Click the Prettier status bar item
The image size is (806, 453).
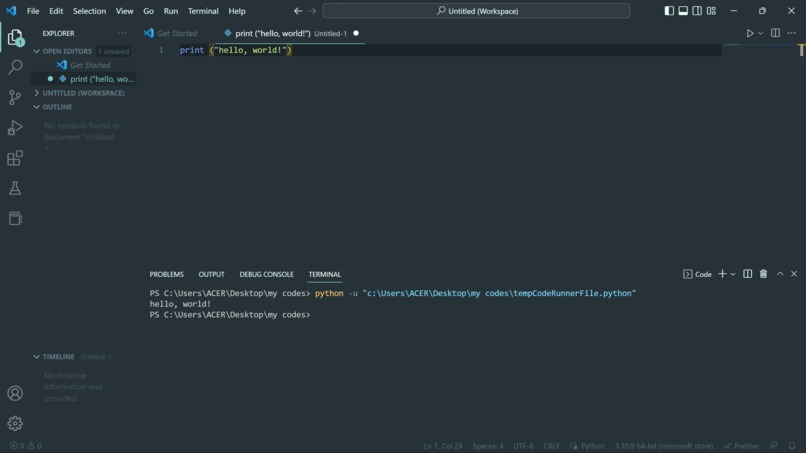pos(741,446)
